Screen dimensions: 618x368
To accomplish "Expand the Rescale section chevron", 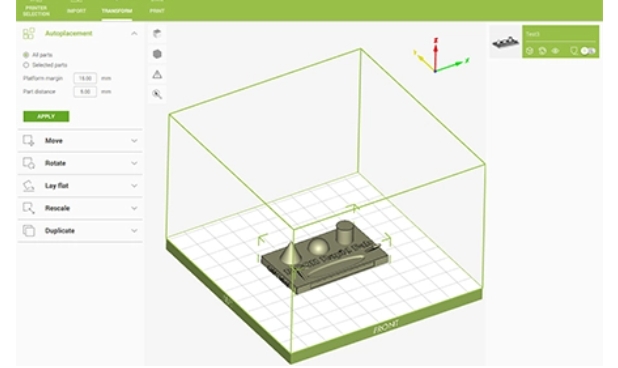I will click(x=134, y=208).
